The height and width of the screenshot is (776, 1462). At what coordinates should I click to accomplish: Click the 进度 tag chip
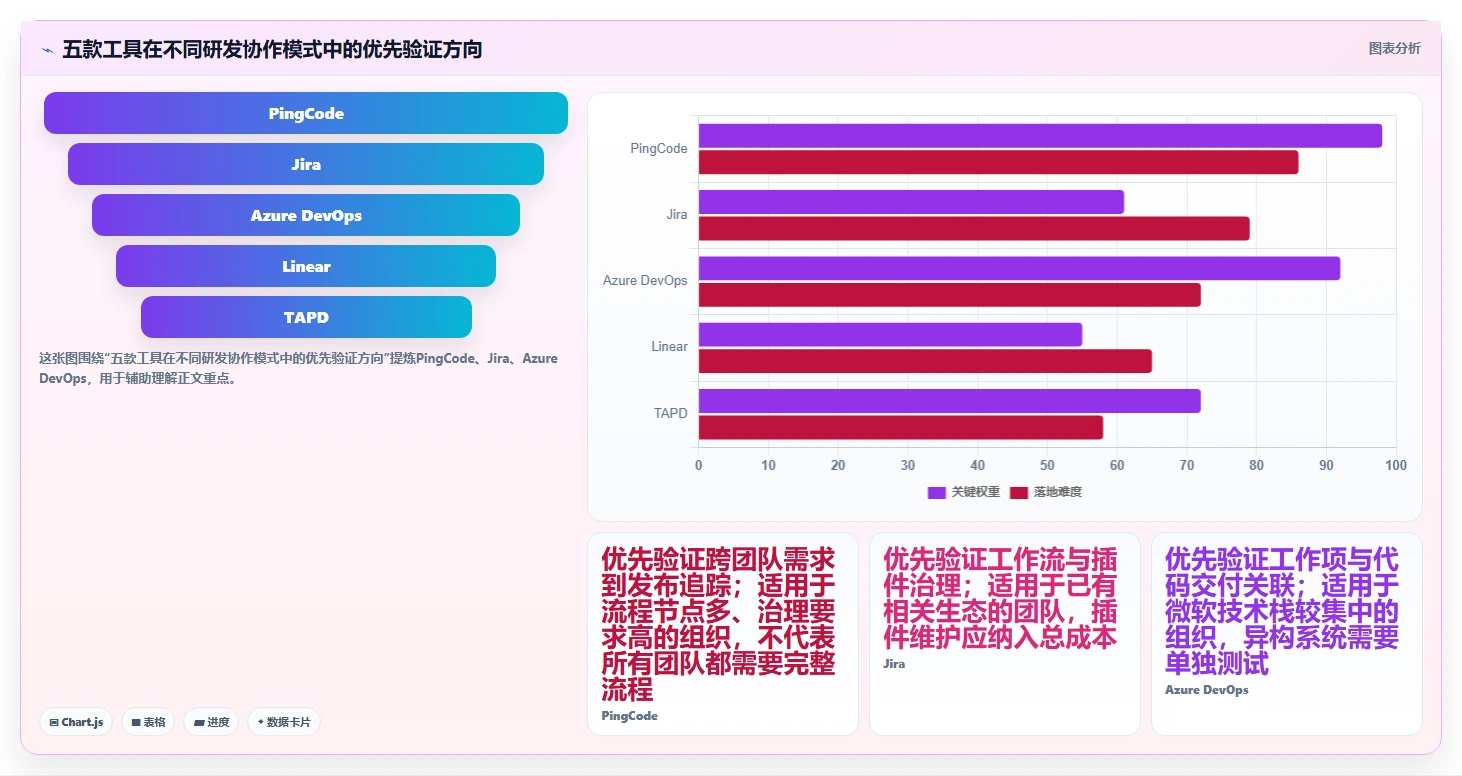[211, 722]
